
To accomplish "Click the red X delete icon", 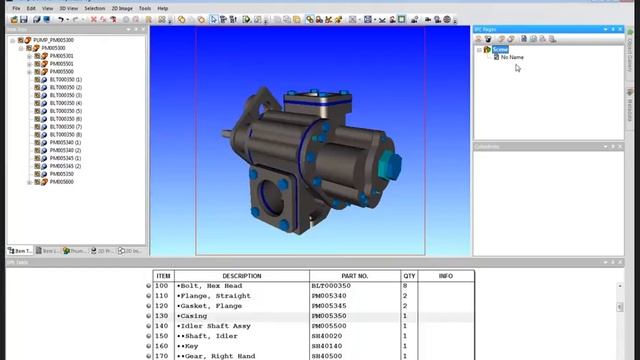I will pos(93,19).
